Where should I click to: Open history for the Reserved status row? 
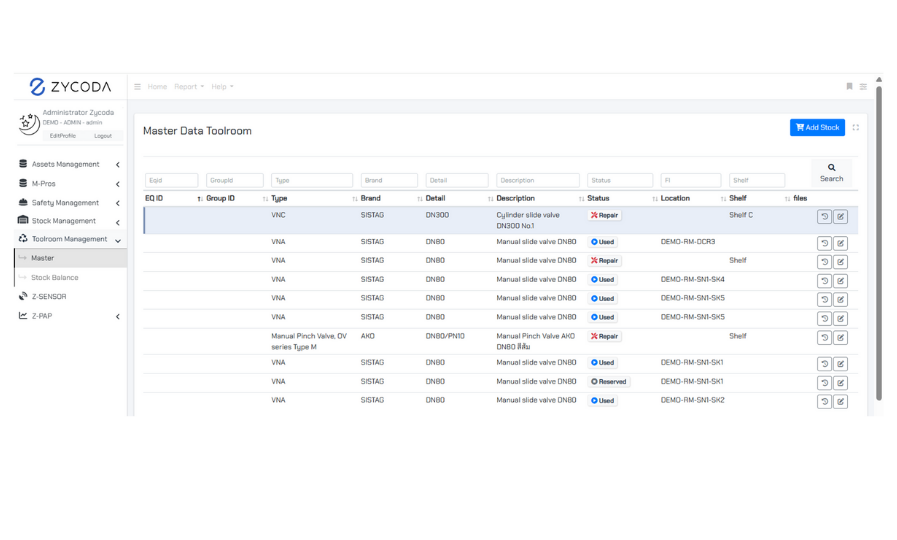pos(824,383)
